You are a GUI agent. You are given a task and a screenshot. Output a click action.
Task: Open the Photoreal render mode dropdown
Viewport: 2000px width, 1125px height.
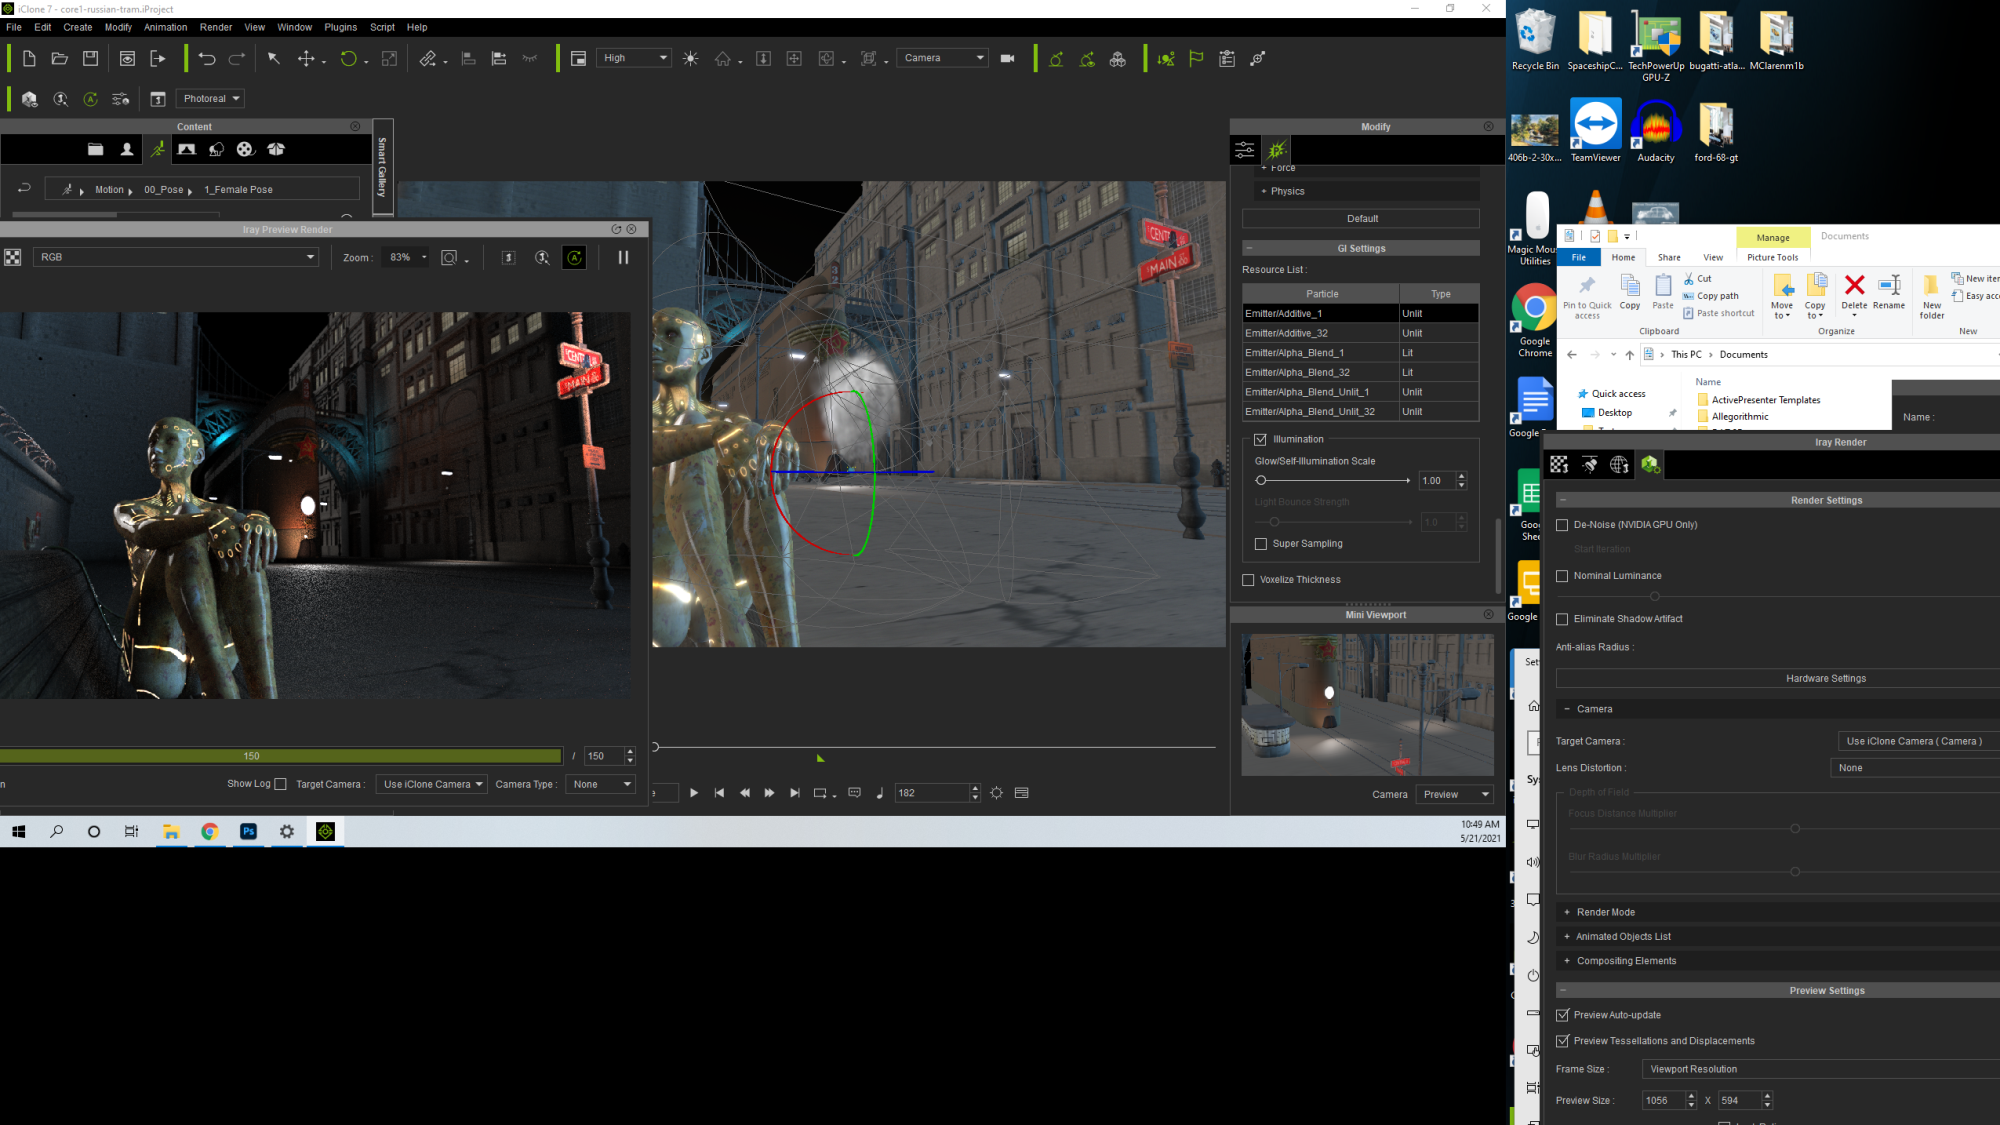211,99
